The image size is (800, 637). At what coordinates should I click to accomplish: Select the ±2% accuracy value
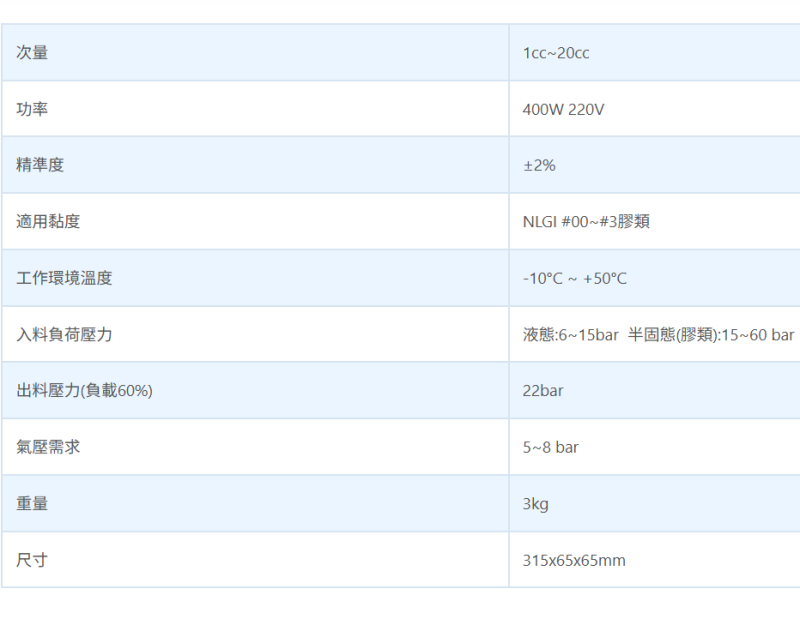tap(539, 165)
